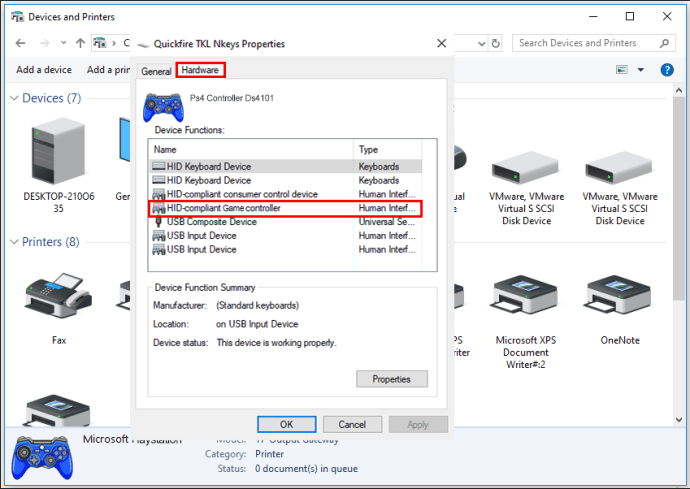The width and height of the screenshot is (690, 489).
Task: Cancel the properties dialog
Action: pyautogui.click(x=352, y=424)
